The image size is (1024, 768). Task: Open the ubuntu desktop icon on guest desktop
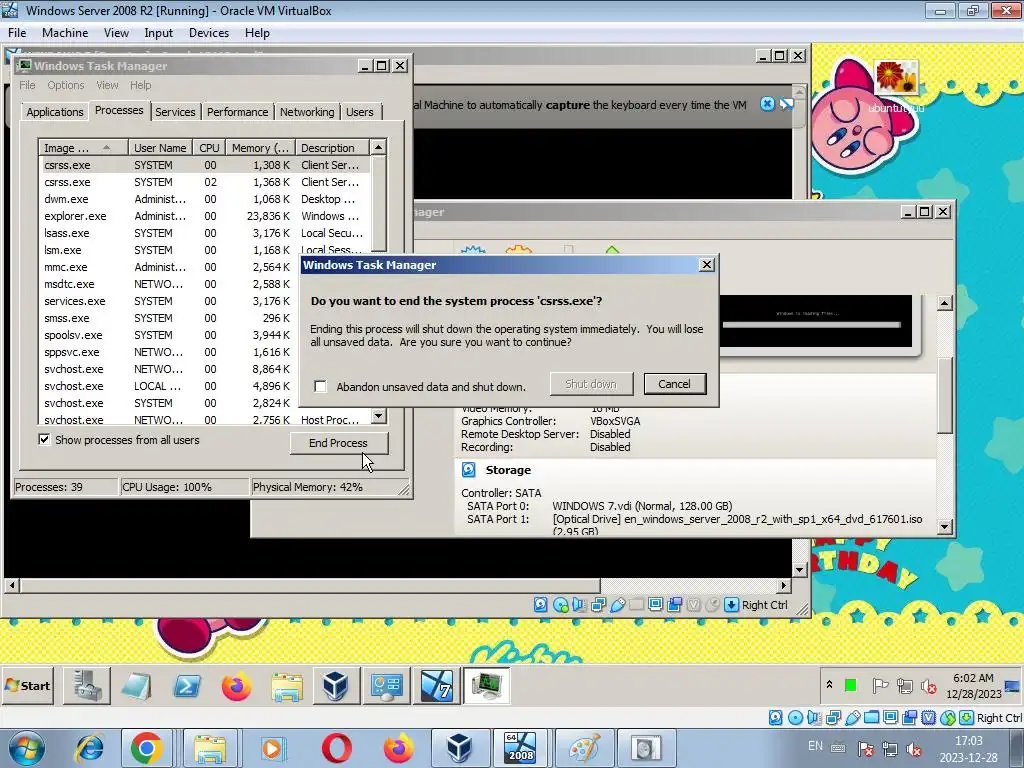tap(897, 86)
